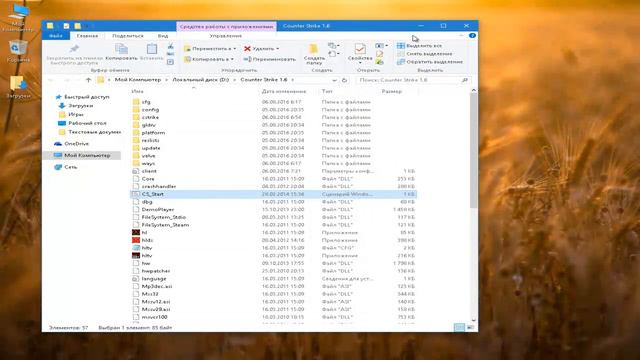Click the scrollbar down arrow in file list

click(473, 320)
